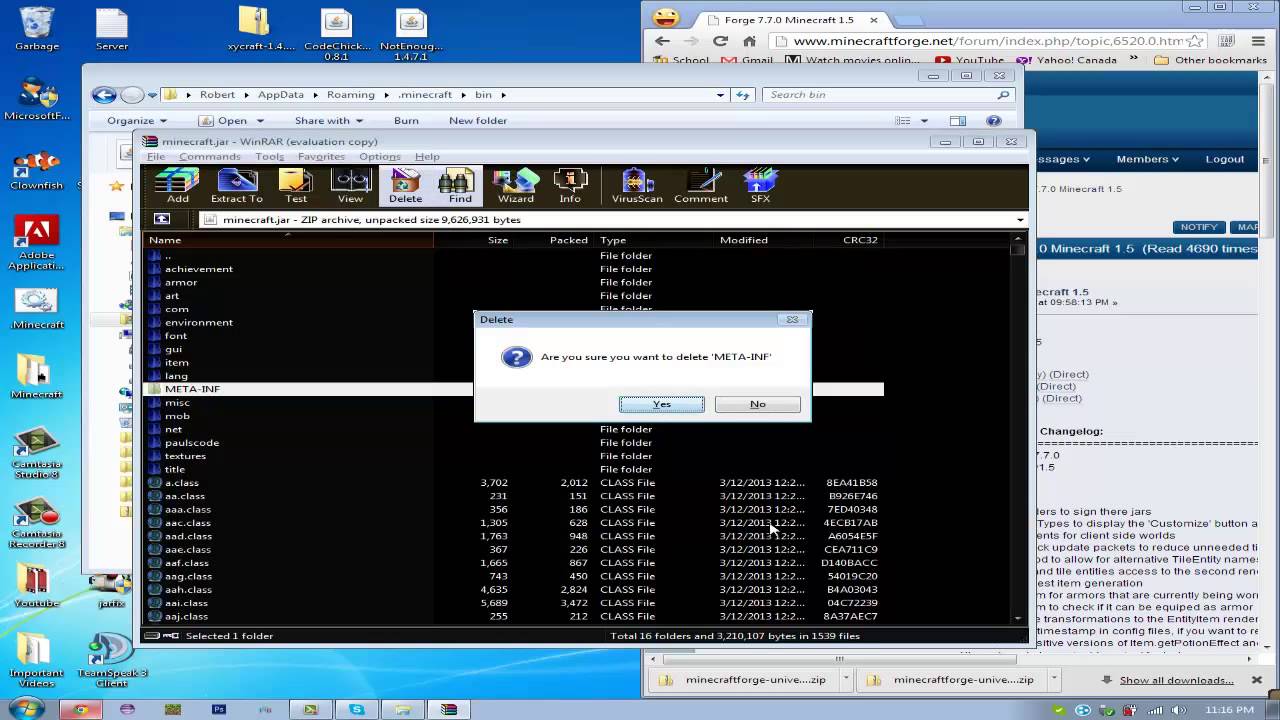Click Logout on the forum page
Image resolution: width=1280 pixels, height=720 pixels.
coord(1225,159)
